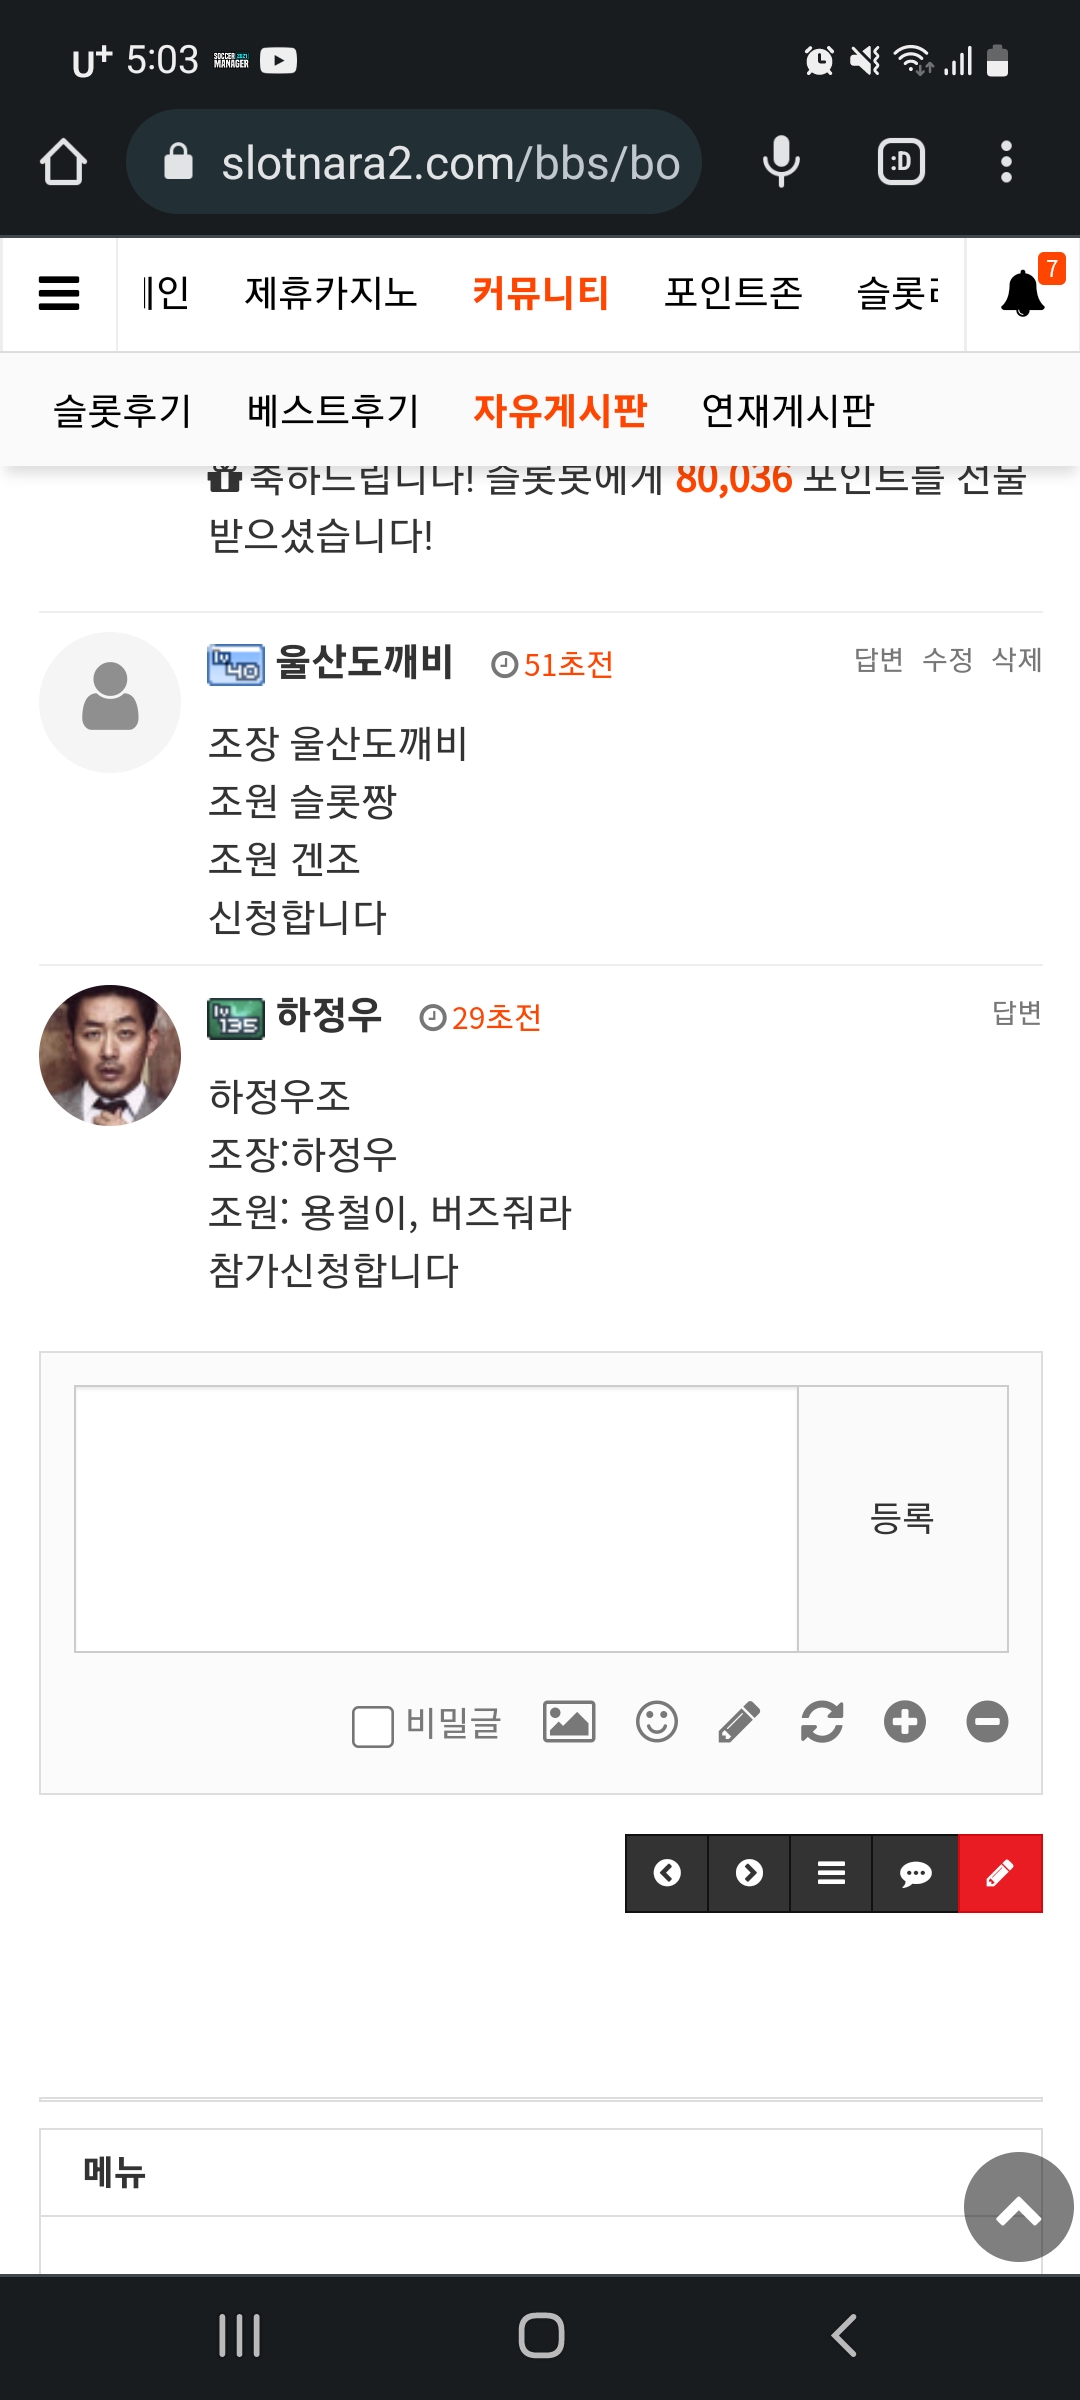Tap the microphone voice search icon
The height and width of the screenshot is (2400, 1080).
pyautogui.click(x=781, y=162)
